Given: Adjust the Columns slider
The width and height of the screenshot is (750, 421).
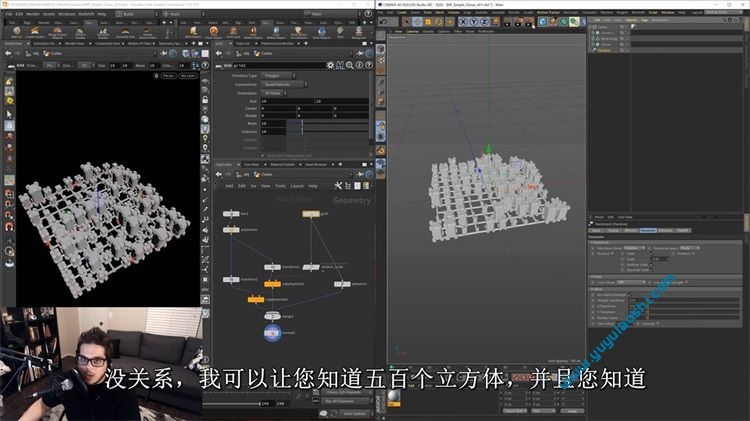Looking at the screenshot, I should [x=328, y=131].
